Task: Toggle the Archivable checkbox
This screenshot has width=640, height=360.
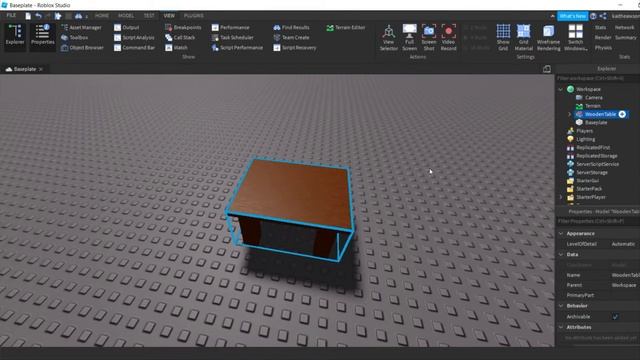Action: pyautogui.click(x=615, y=317)
